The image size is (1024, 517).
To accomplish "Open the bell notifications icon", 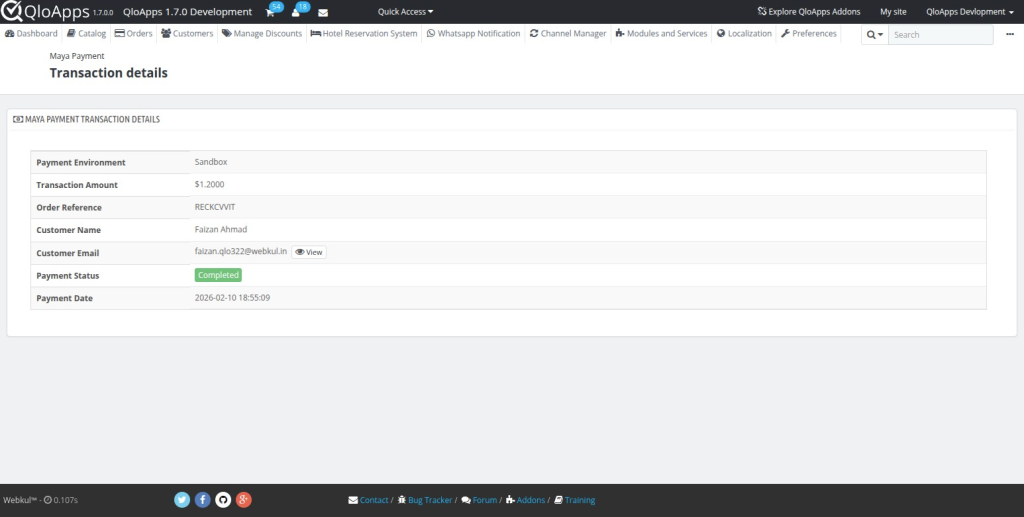I will [296, 12].
